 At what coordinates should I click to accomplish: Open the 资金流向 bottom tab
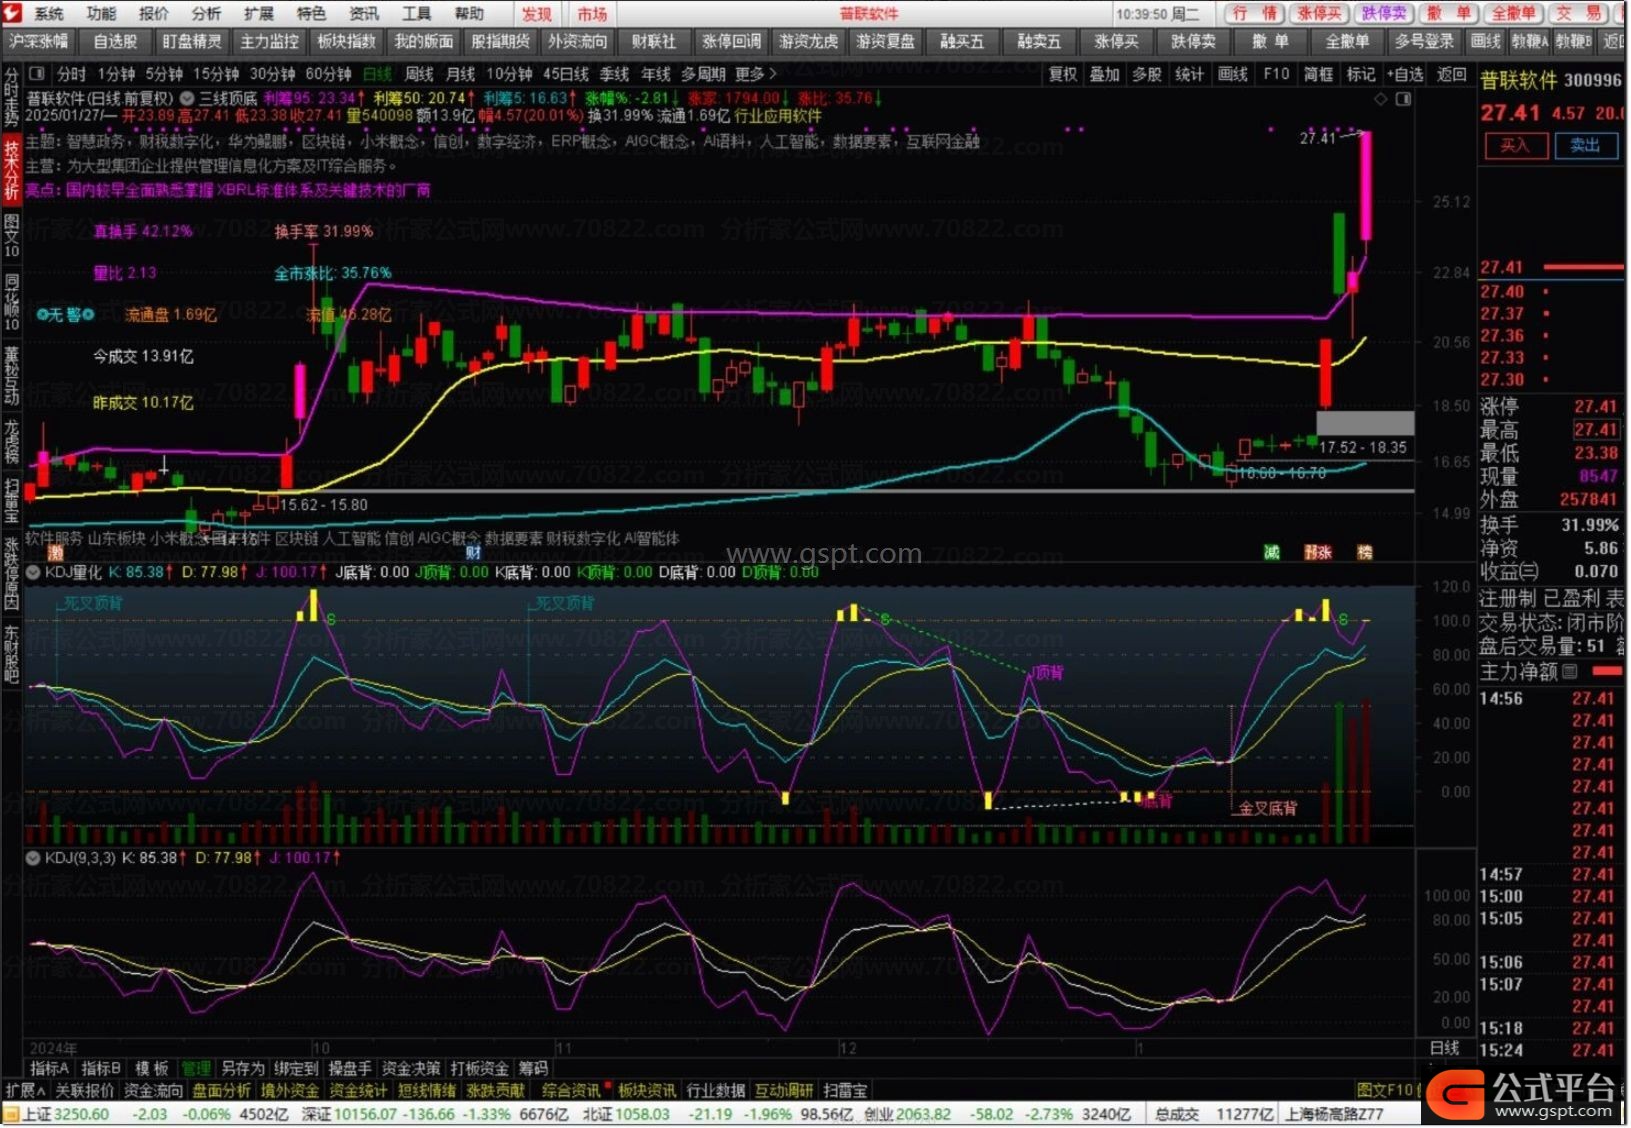153,1090
